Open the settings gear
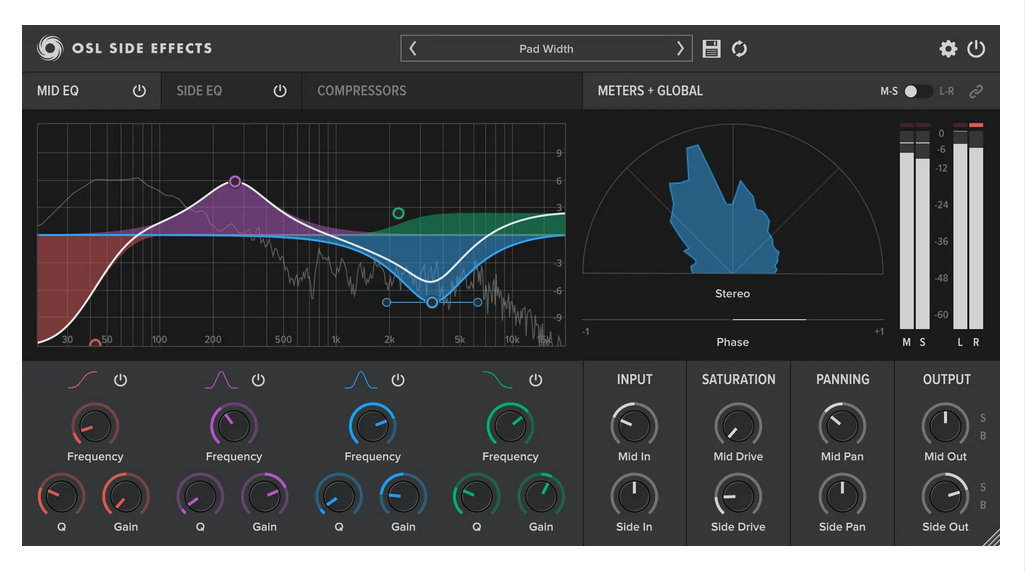Image resolution: width=1025 pixels, height=573 pixels. pos(948,48)
